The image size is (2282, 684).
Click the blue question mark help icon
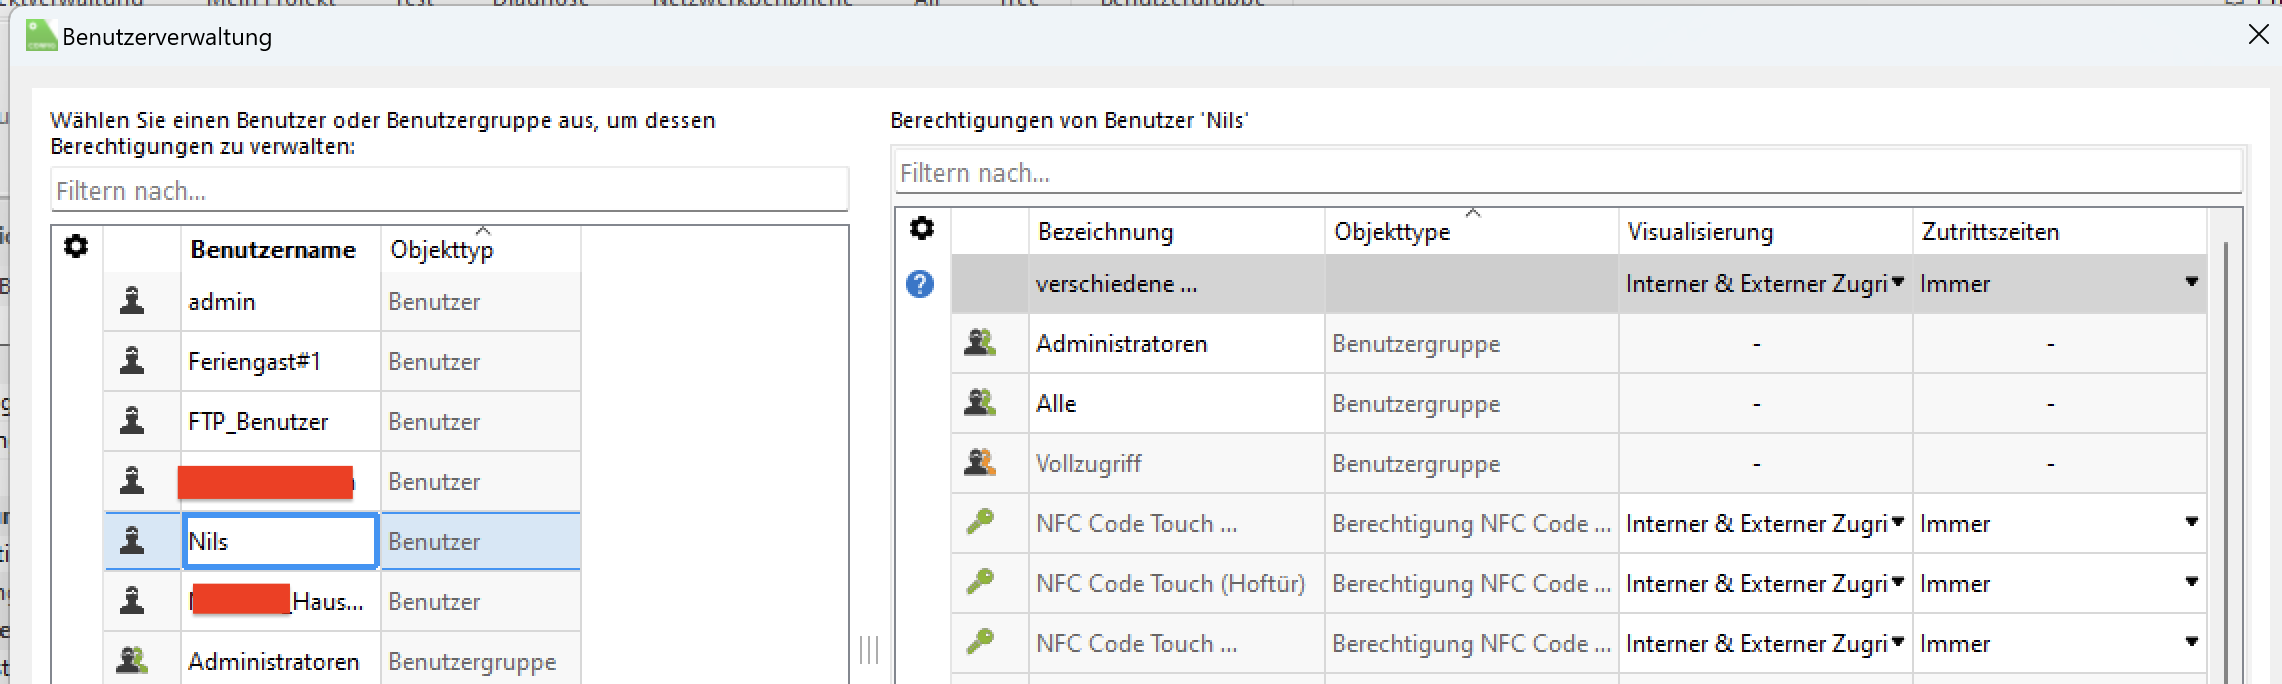pos(920,284)
